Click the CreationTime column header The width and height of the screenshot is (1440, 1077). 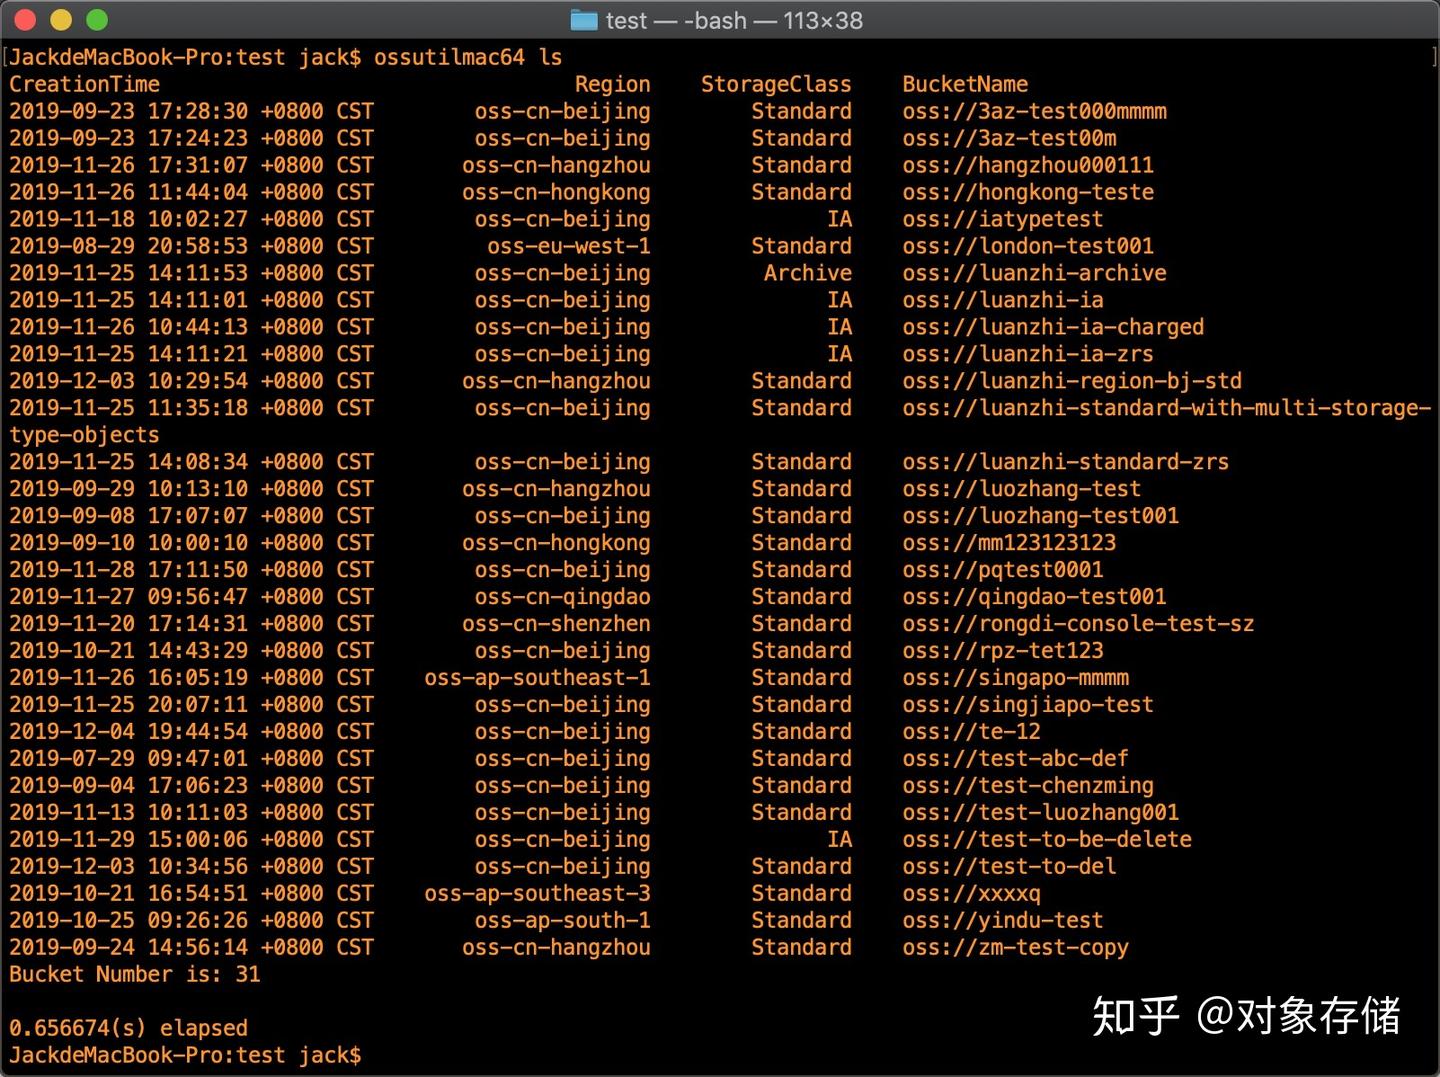(x=85, y=84)
